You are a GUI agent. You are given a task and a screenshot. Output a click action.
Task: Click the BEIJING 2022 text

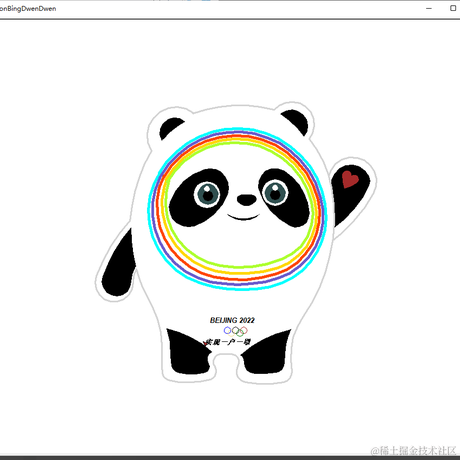point(232,320)
